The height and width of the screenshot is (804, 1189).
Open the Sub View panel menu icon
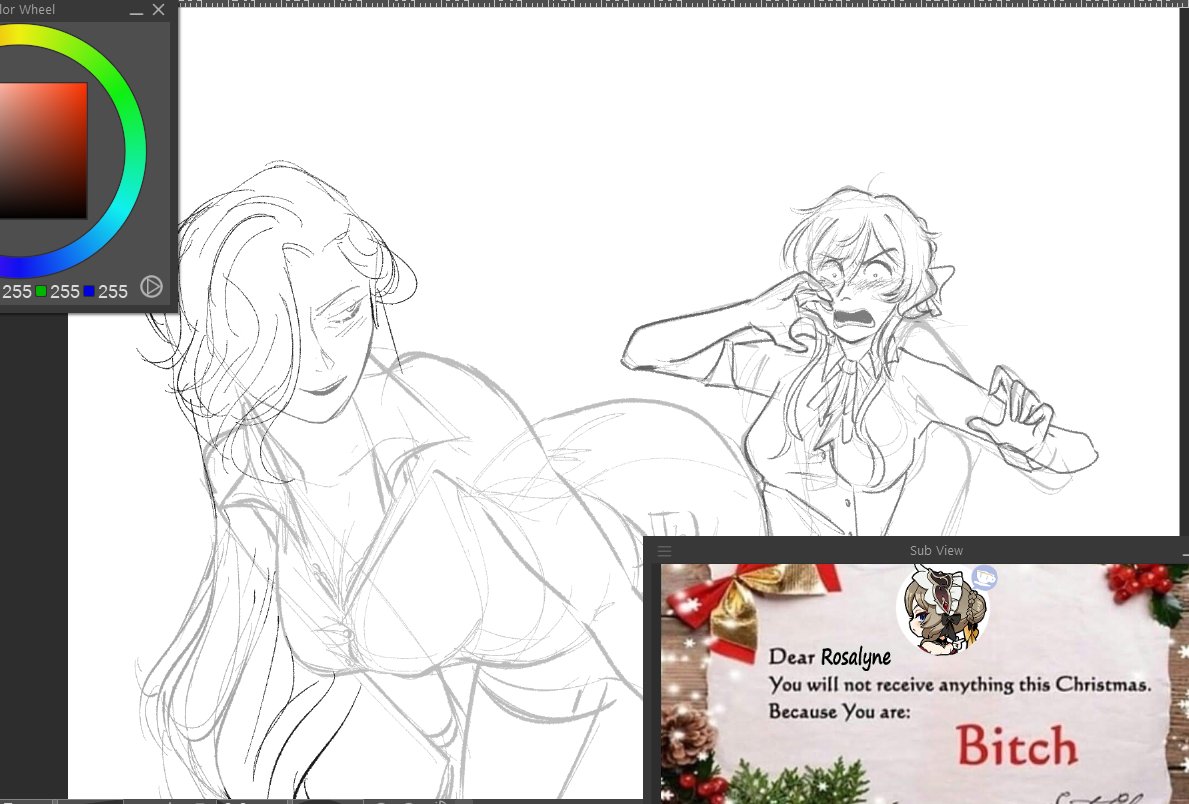664,551
